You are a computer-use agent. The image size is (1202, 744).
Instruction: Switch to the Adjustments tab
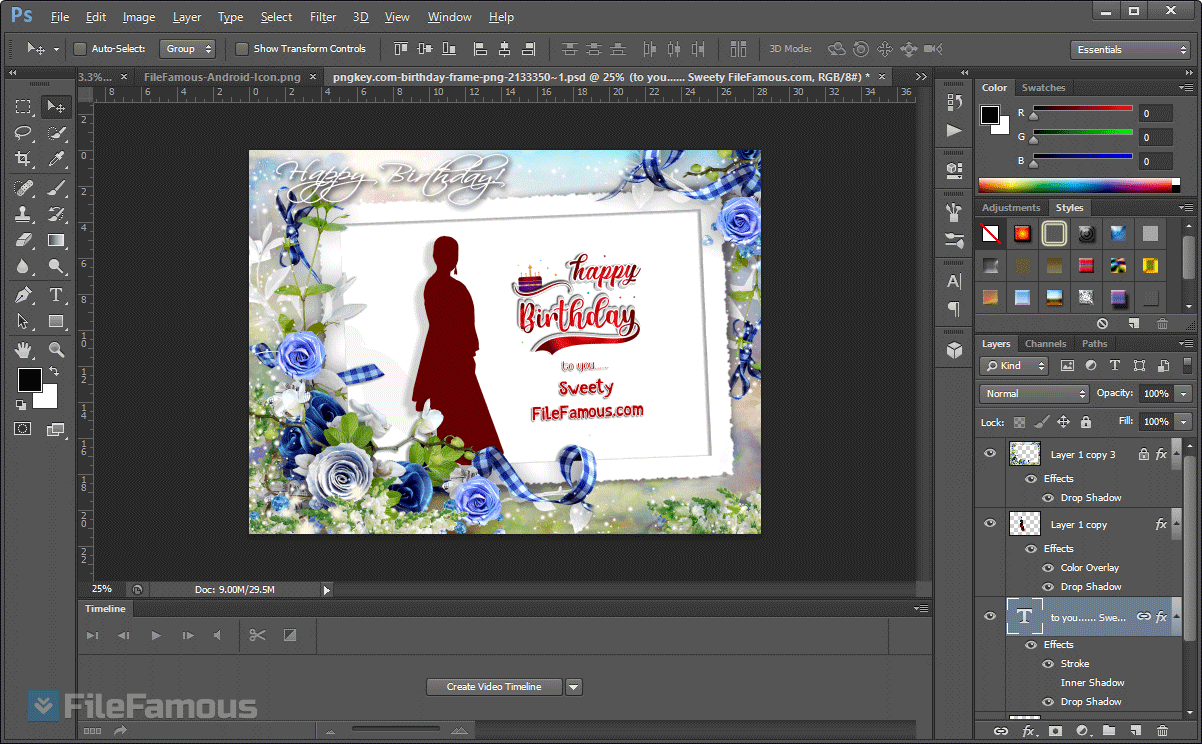[1011, 208]
